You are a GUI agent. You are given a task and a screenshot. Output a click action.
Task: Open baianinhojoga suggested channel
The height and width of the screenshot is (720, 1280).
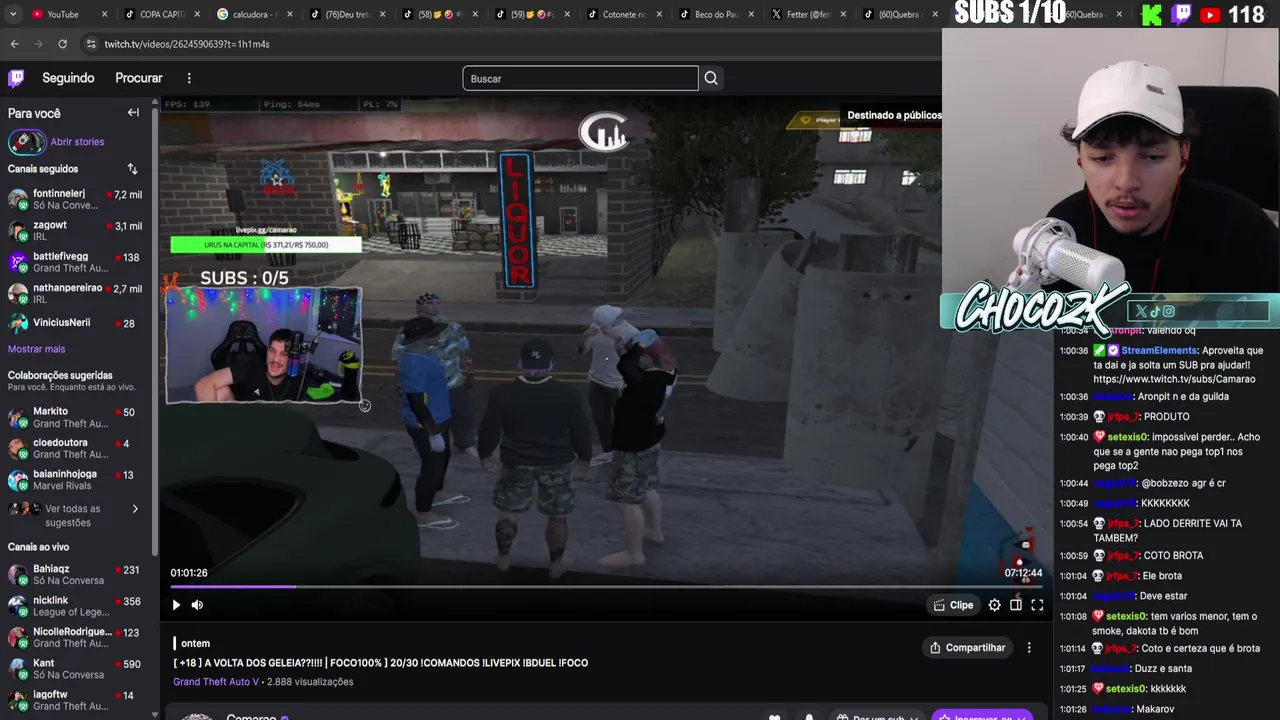coord(77,479)
